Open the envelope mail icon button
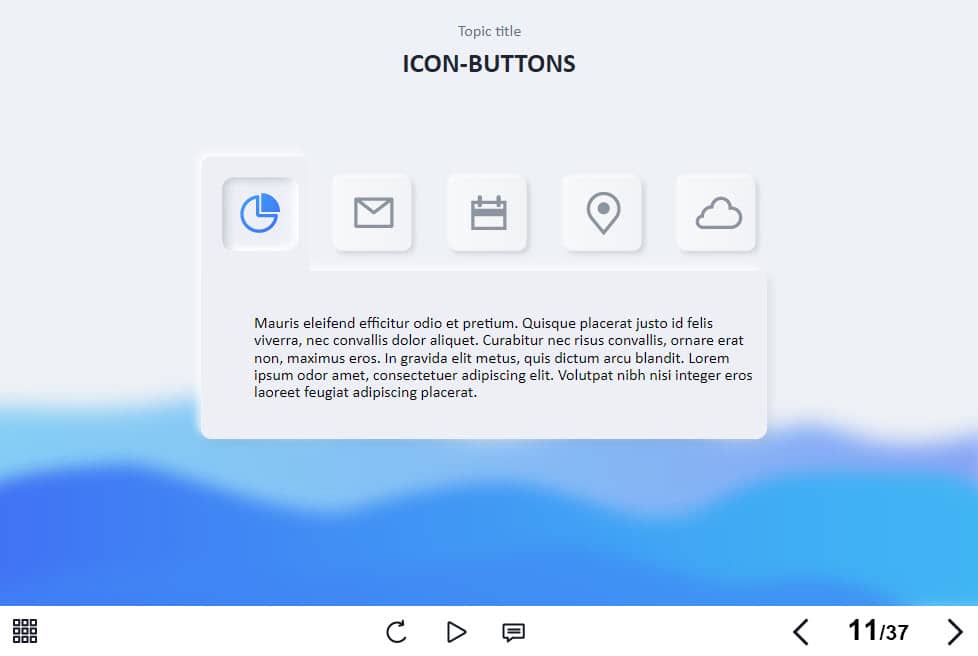 point(373,213)
